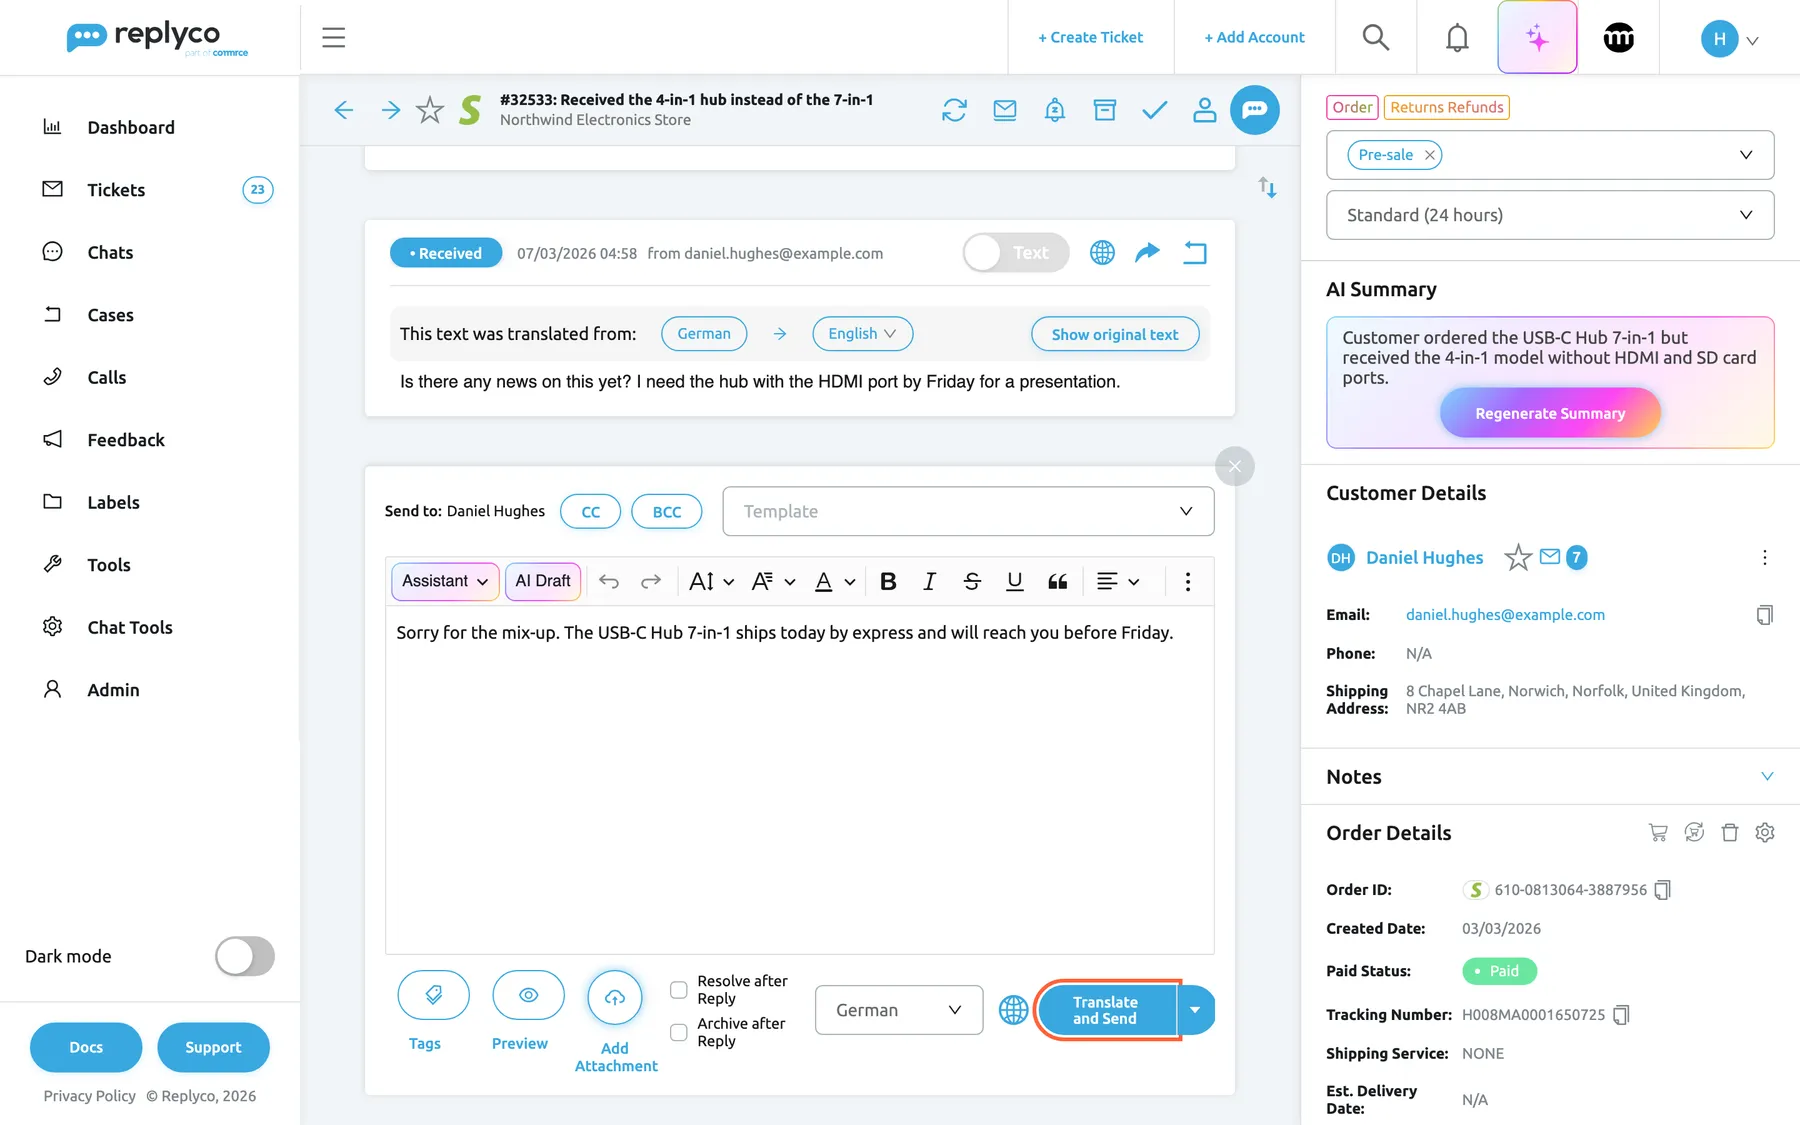This screenshot has height=1125, width=1800.
Task: Open Tags for the reply
Action: pyautogui.click(x=433, y=995)
